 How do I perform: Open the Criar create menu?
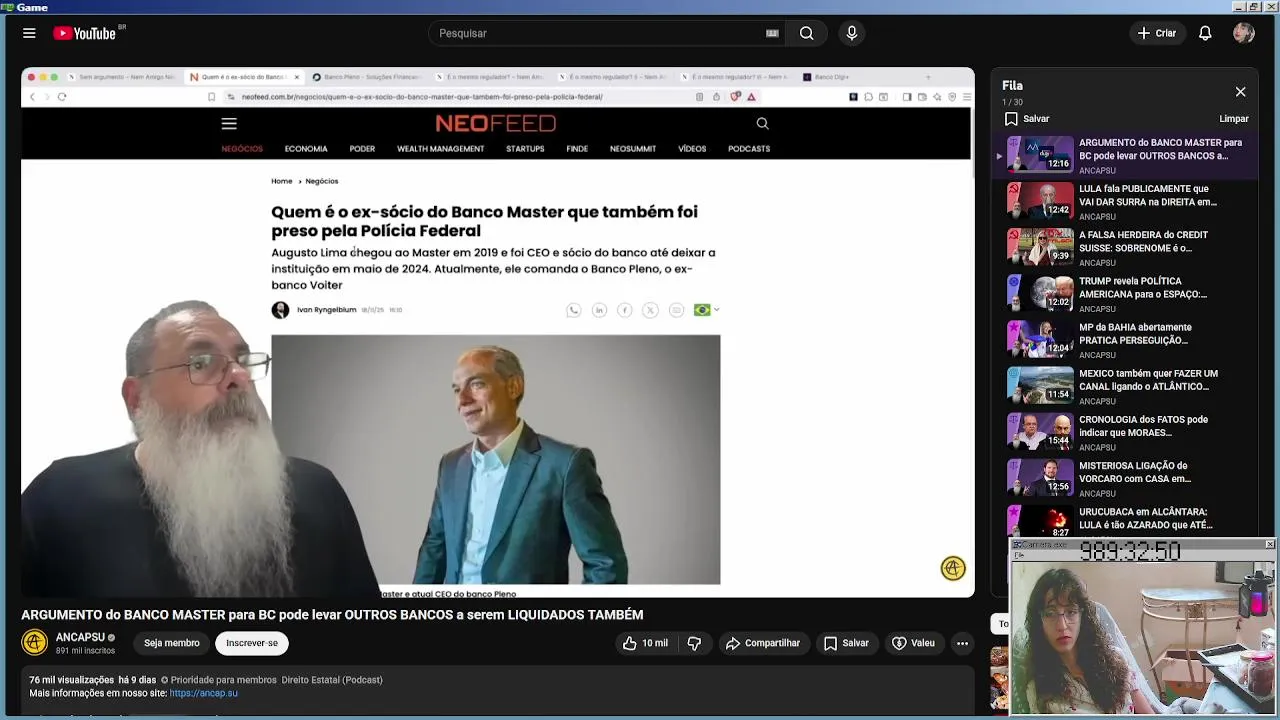click(1156, 33)
